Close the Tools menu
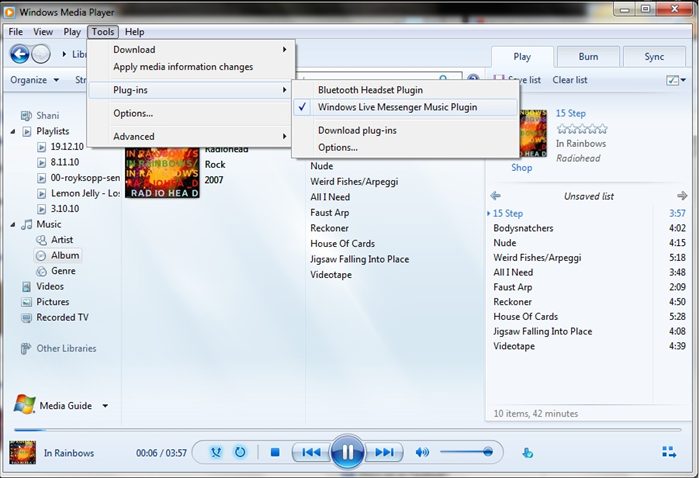Viewport: 699px width, 478px height. point(103,32)
